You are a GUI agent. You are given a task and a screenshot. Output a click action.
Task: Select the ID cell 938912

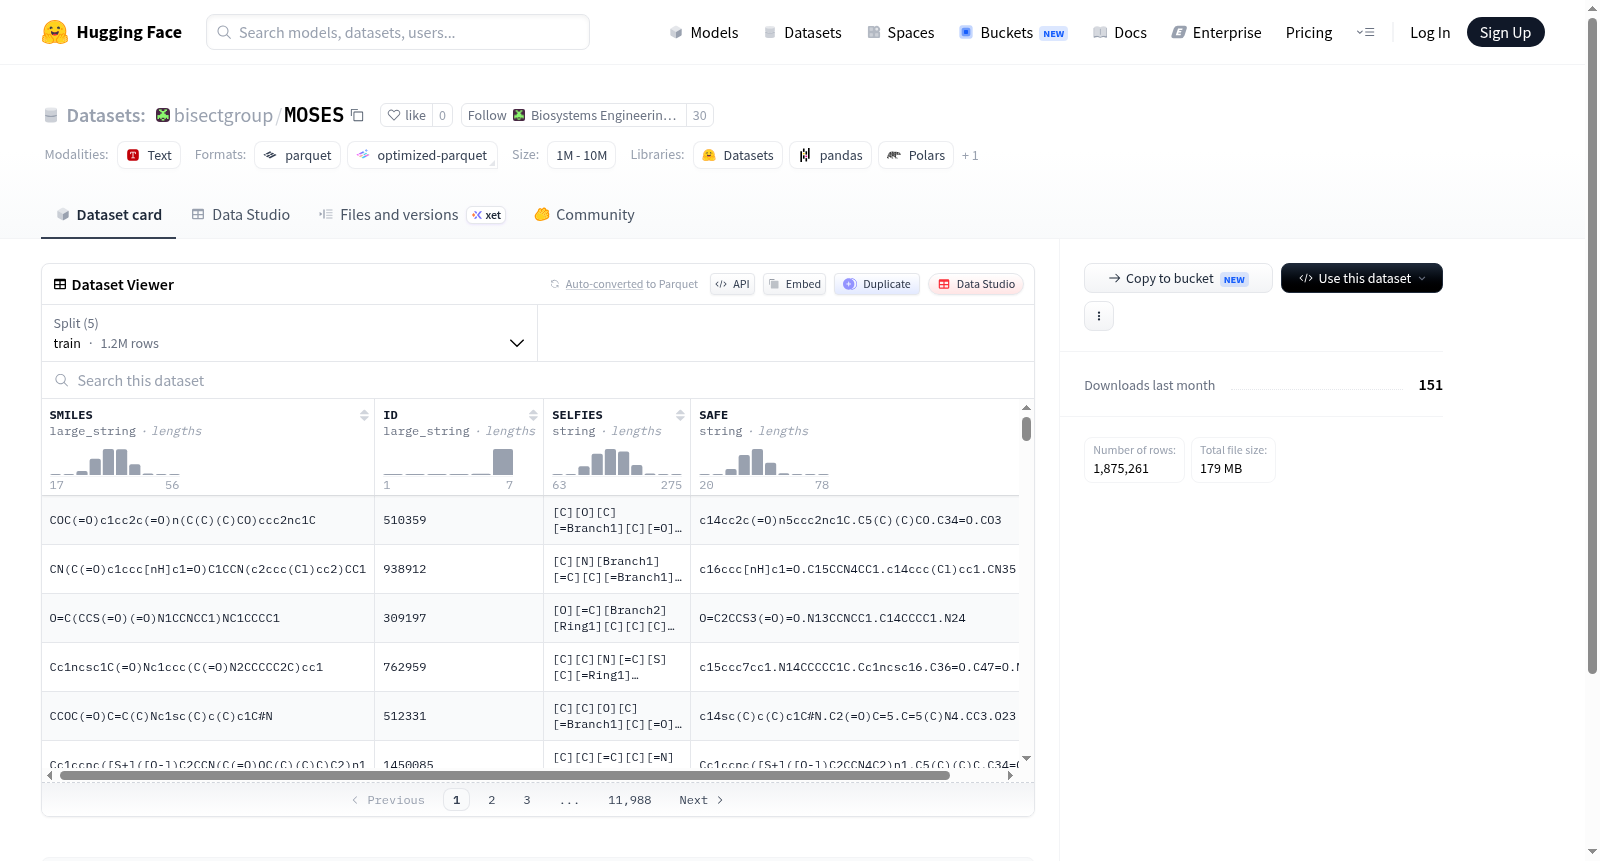click(459, 569)
